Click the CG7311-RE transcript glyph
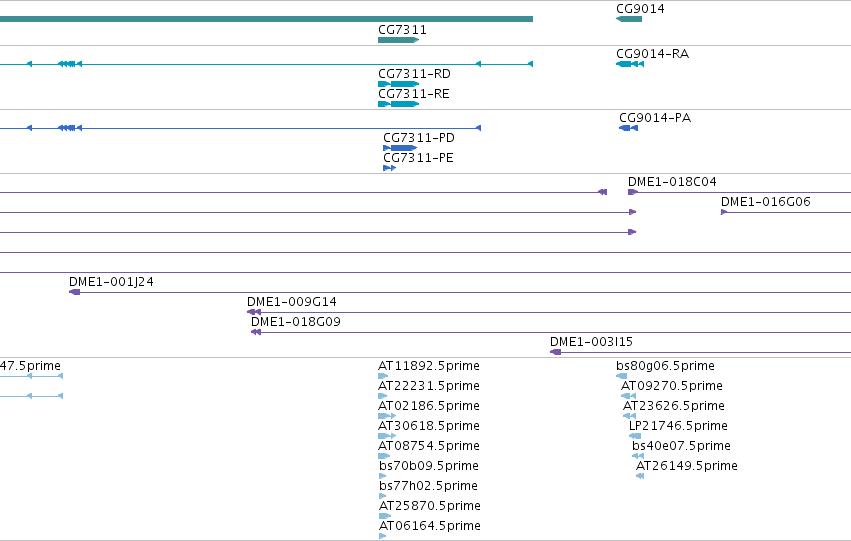 click(x=398, y=104)
